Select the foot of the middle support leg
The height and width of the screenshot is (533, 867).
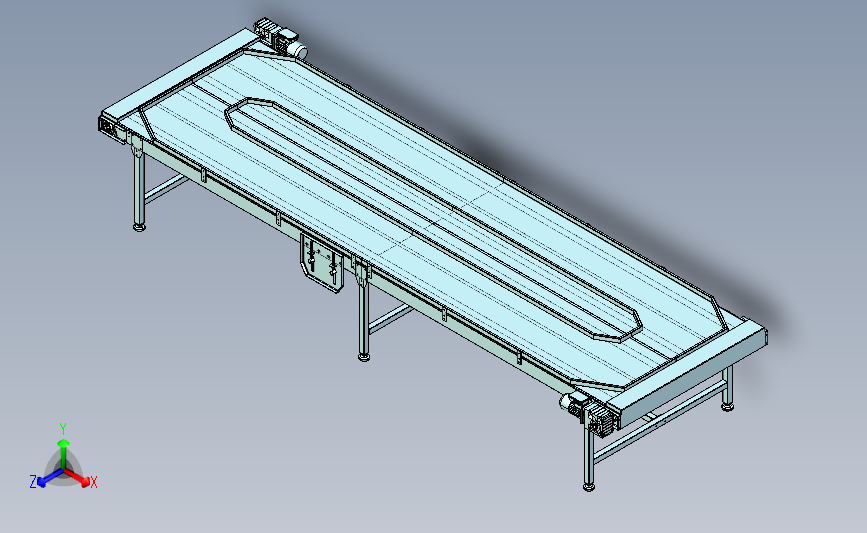click(364, 357)
